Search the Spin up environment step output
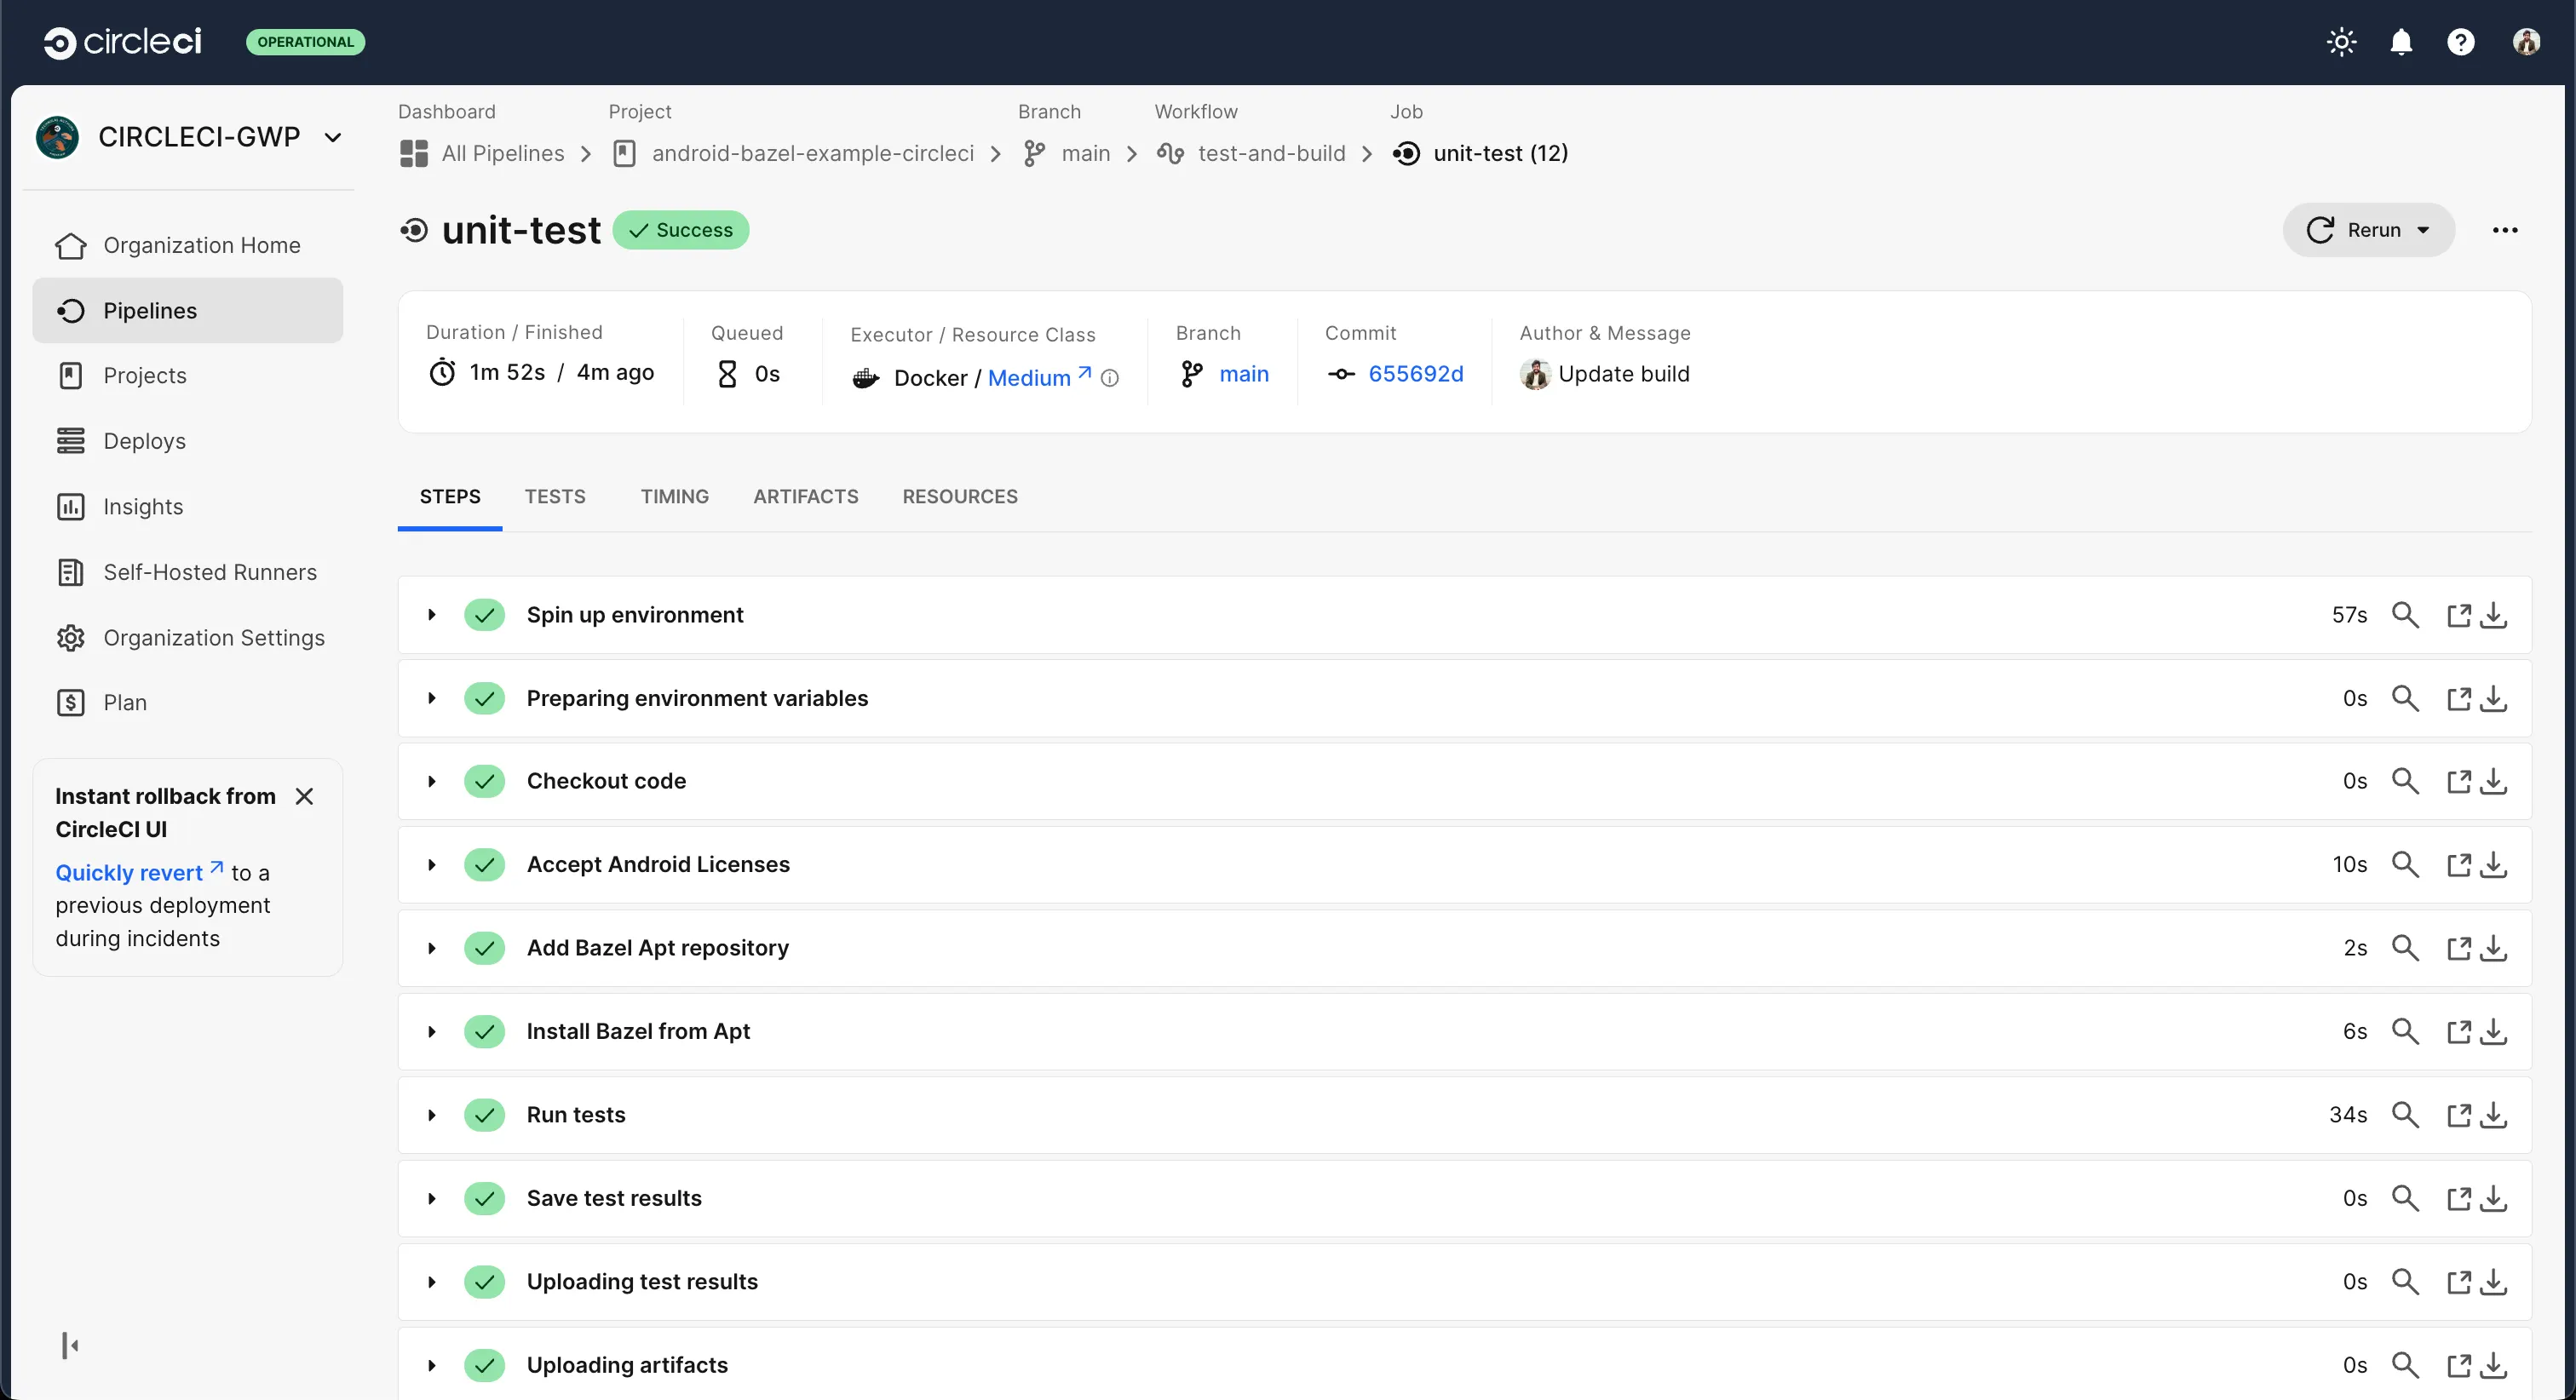 [2405, 615]
